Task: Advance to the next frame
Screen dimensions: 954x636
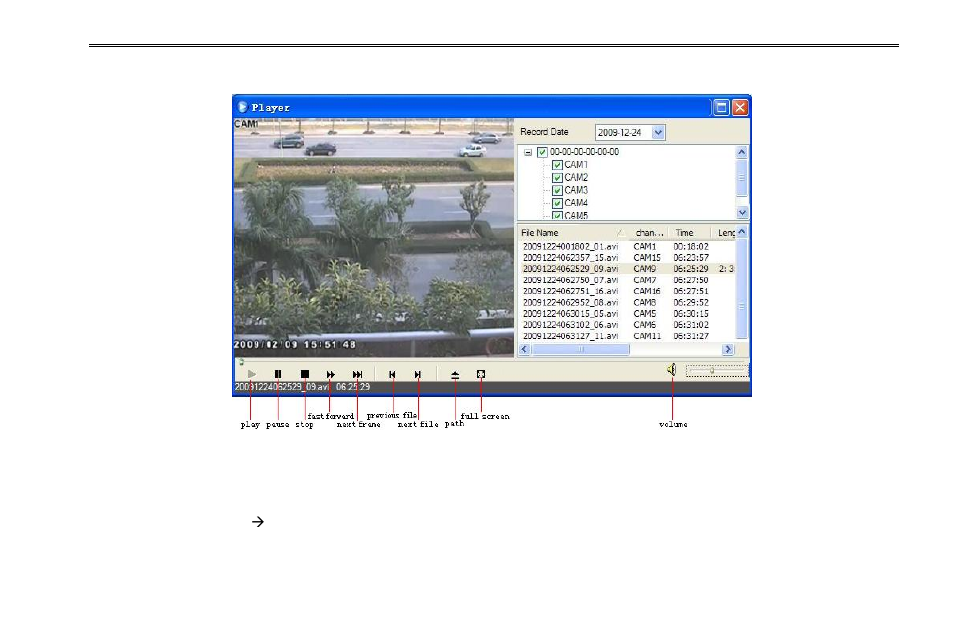Action: (x=357, y=374)
